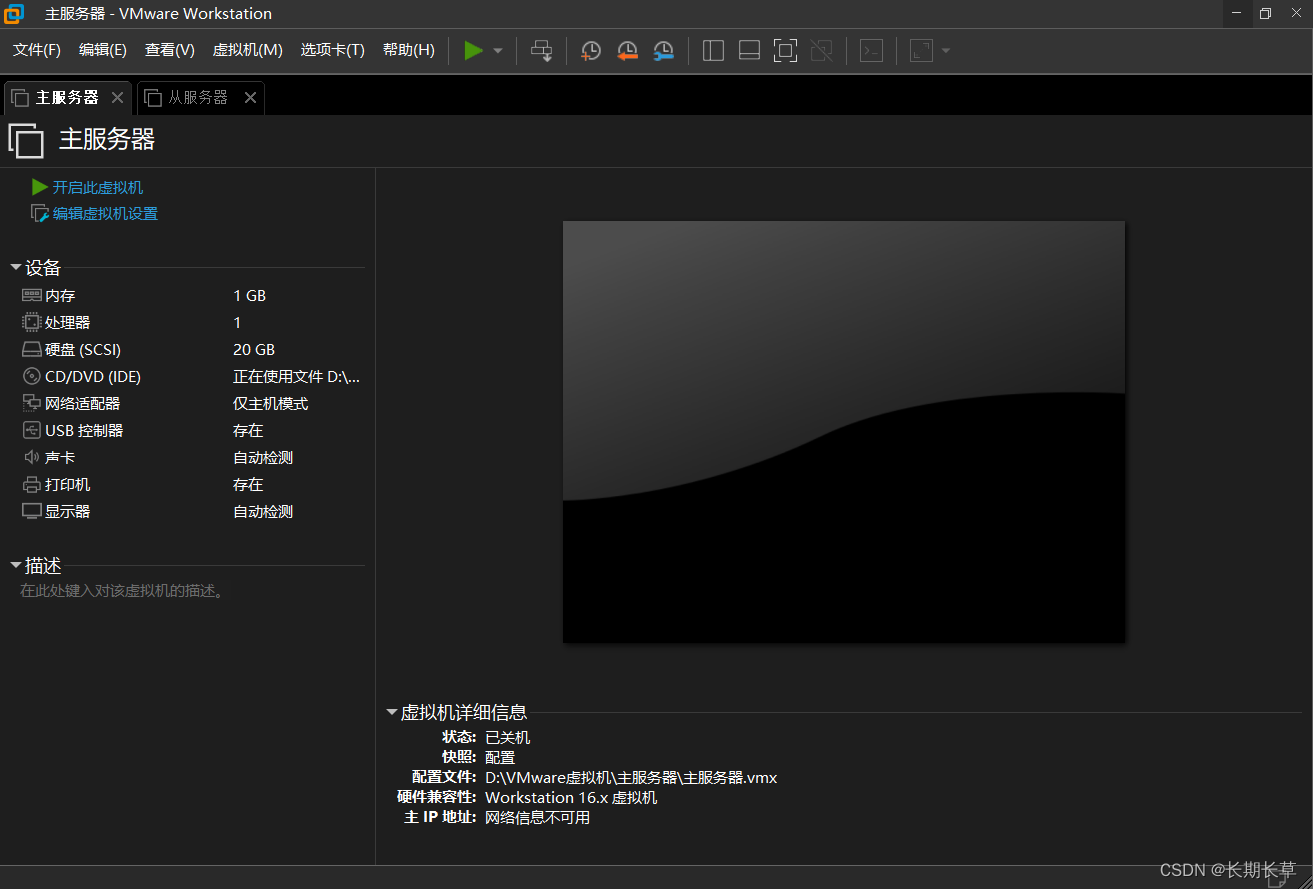The image size is (1313, 889).
Task: Select the 声卡 device row
Action: coord(191,458)
